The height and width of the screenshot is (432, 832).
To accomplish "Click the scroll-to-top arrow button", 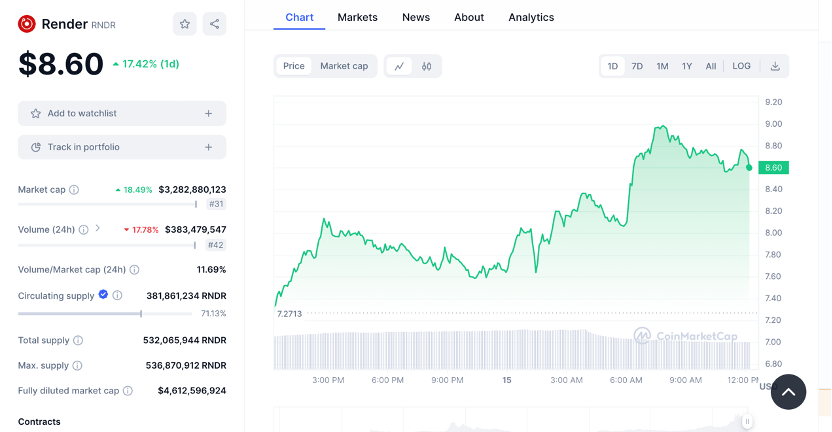I will tap(788, 392).
